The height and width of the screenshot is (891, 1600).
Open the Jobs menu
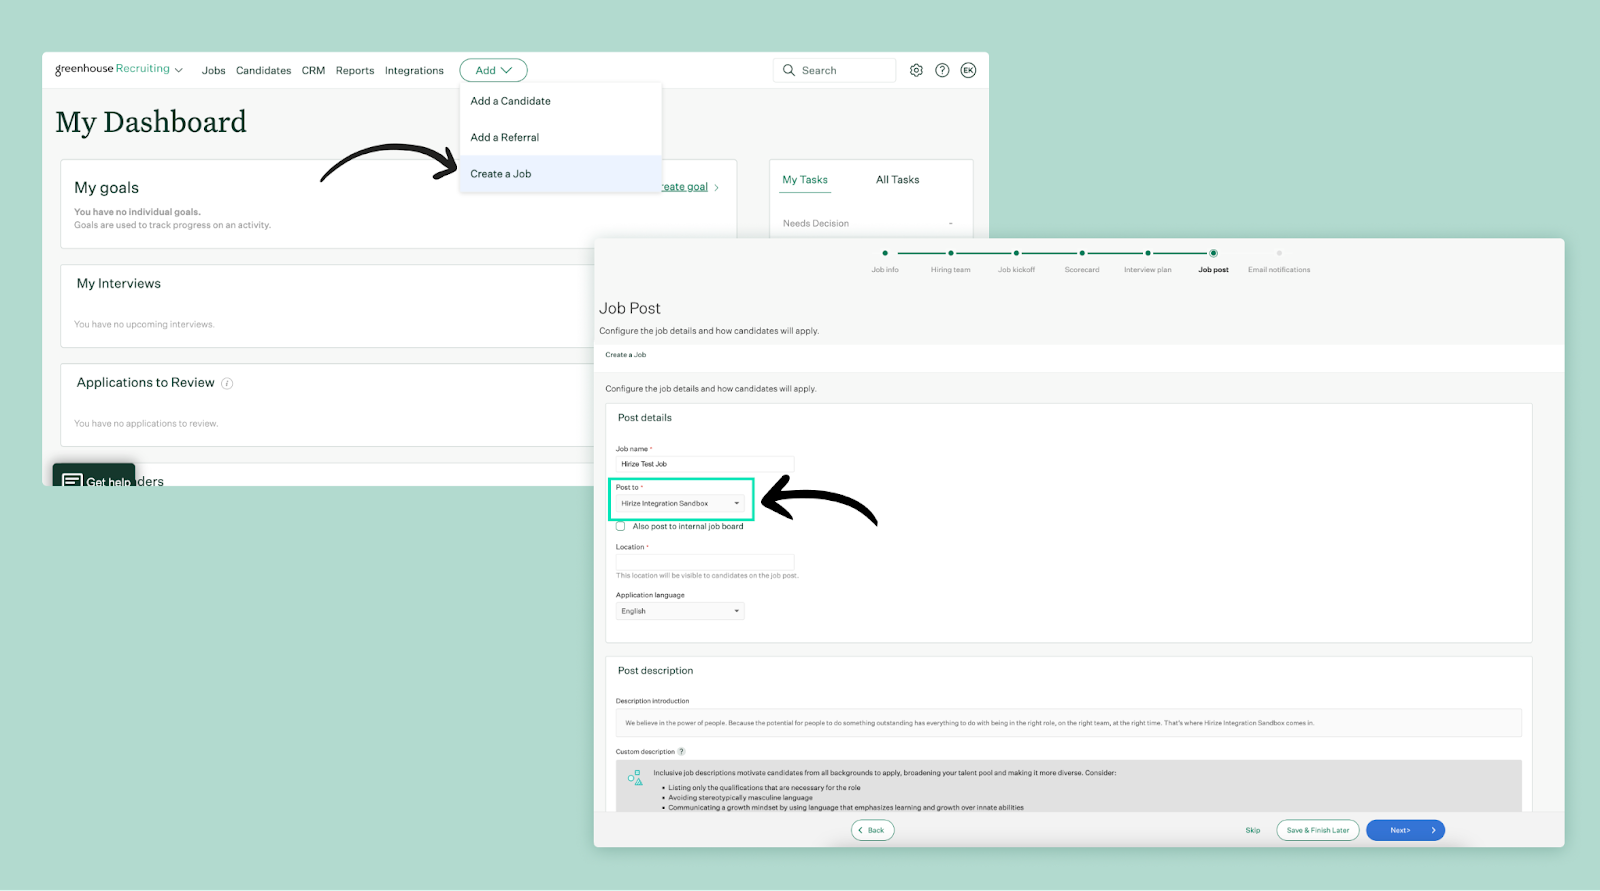click(x=213, y=70)
